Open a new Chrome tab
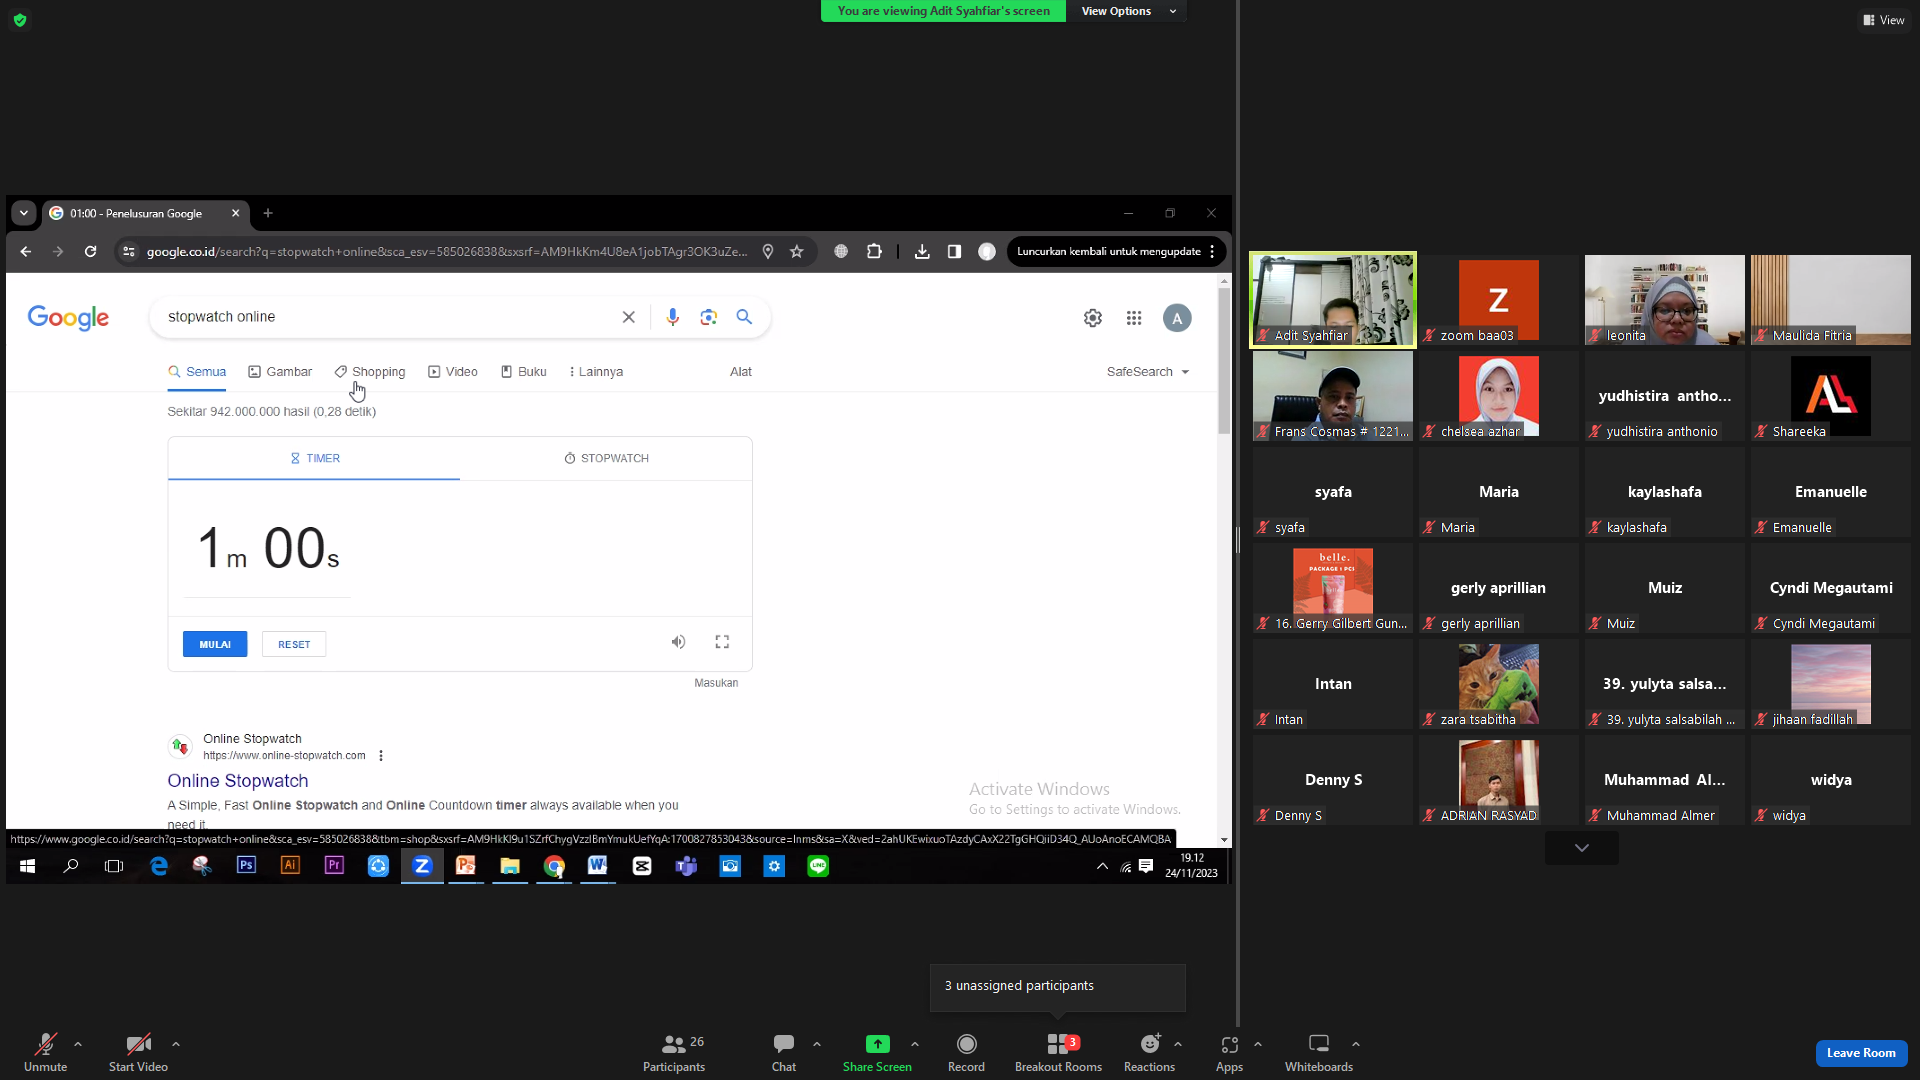1920x1080 pixels. [x=268, y=214]
